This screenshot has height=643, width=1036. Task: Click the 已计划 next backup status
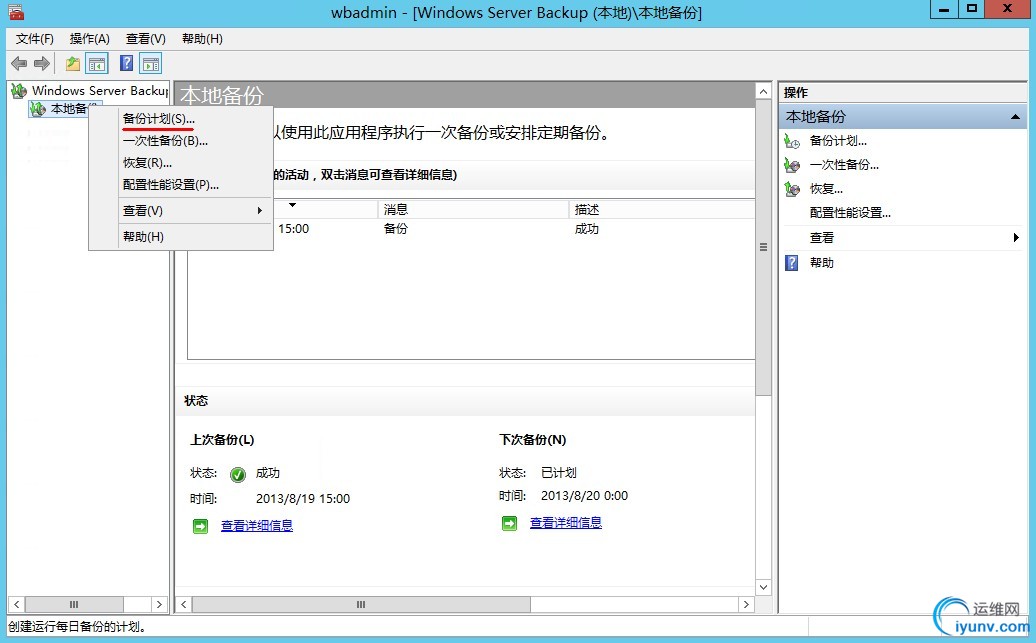[558, 473]
